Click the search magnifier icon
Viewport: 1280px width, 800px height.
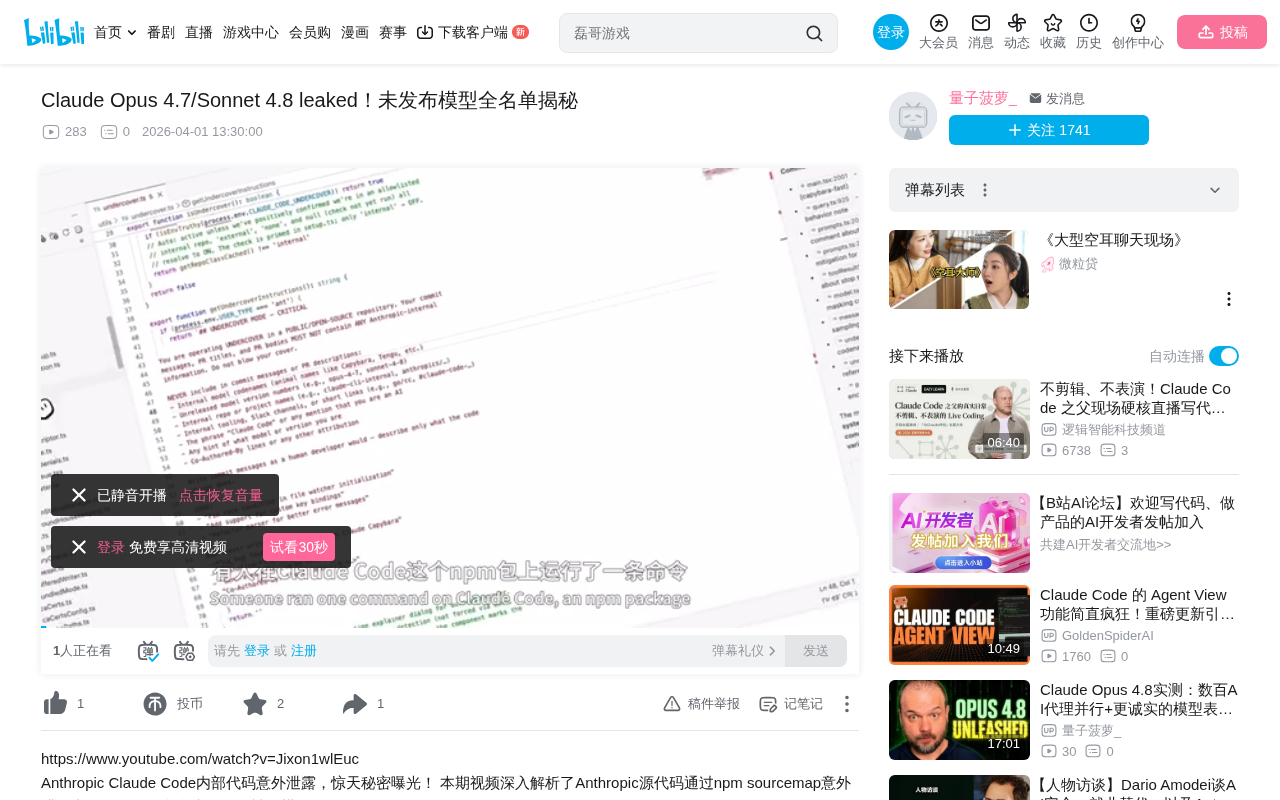pos(814,33)
